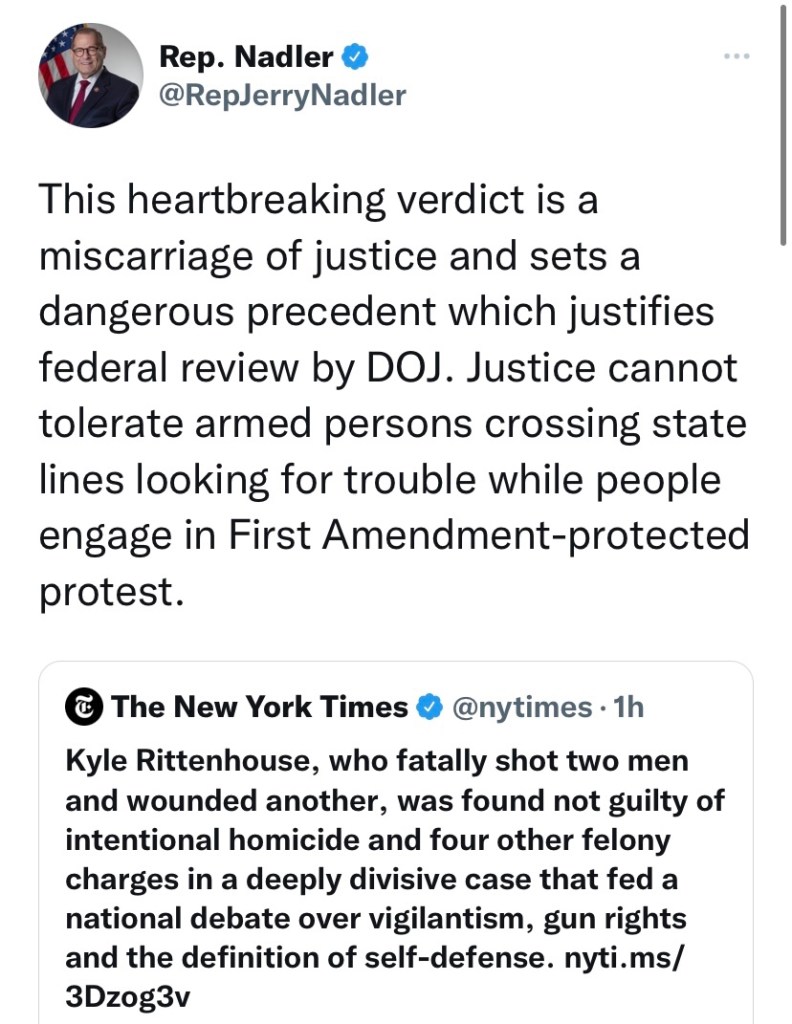The width and height of the screenshot is (792, 1024).
Task: Click the verified badge beside New York Times
Action: click(428, 707)
